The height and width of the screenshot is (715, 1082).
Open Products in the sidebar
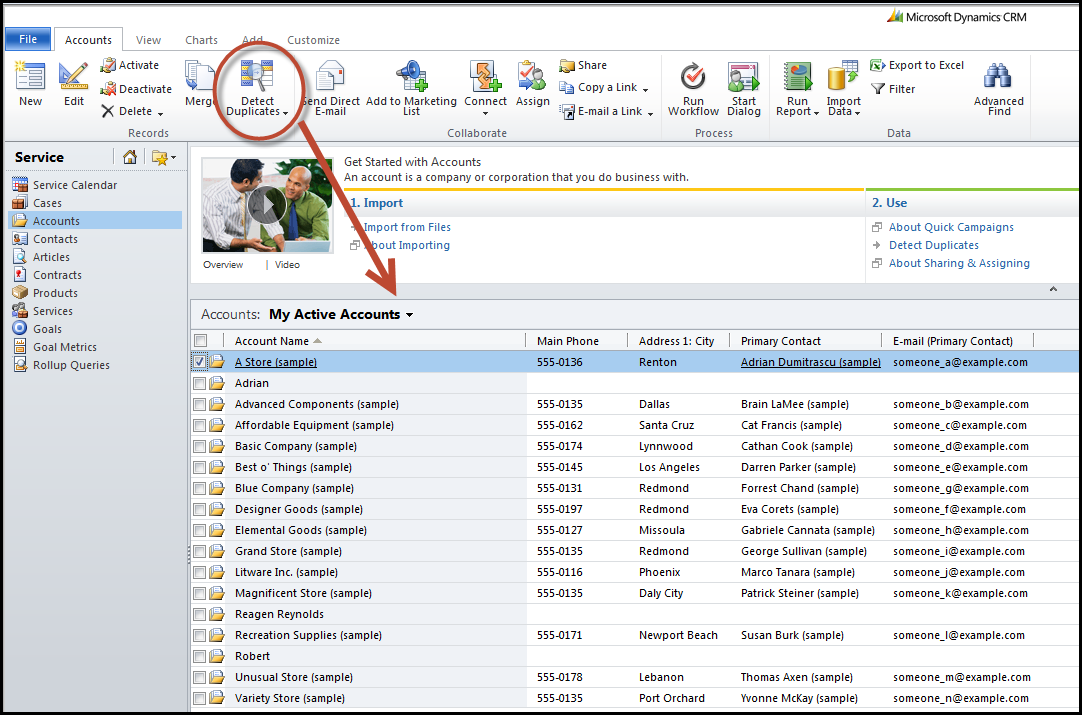(x=55, y=293)
